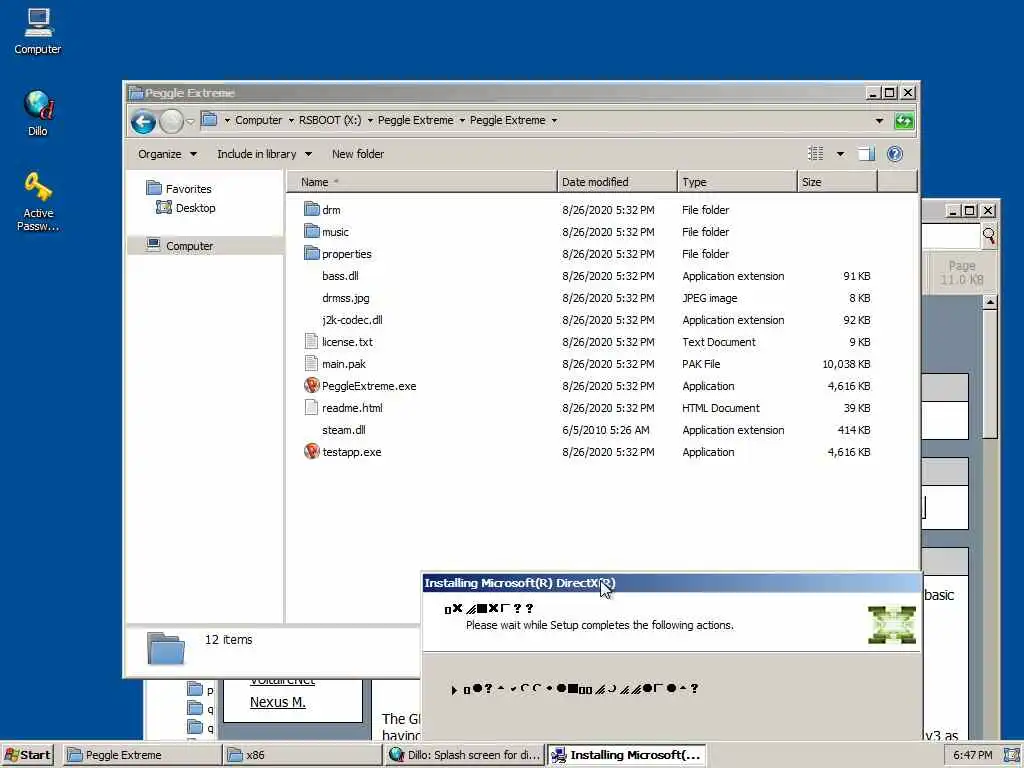Refresh the Peggle Extreme folder view
The height and width of the screenshot is (768, 1024).
[904, 121]
